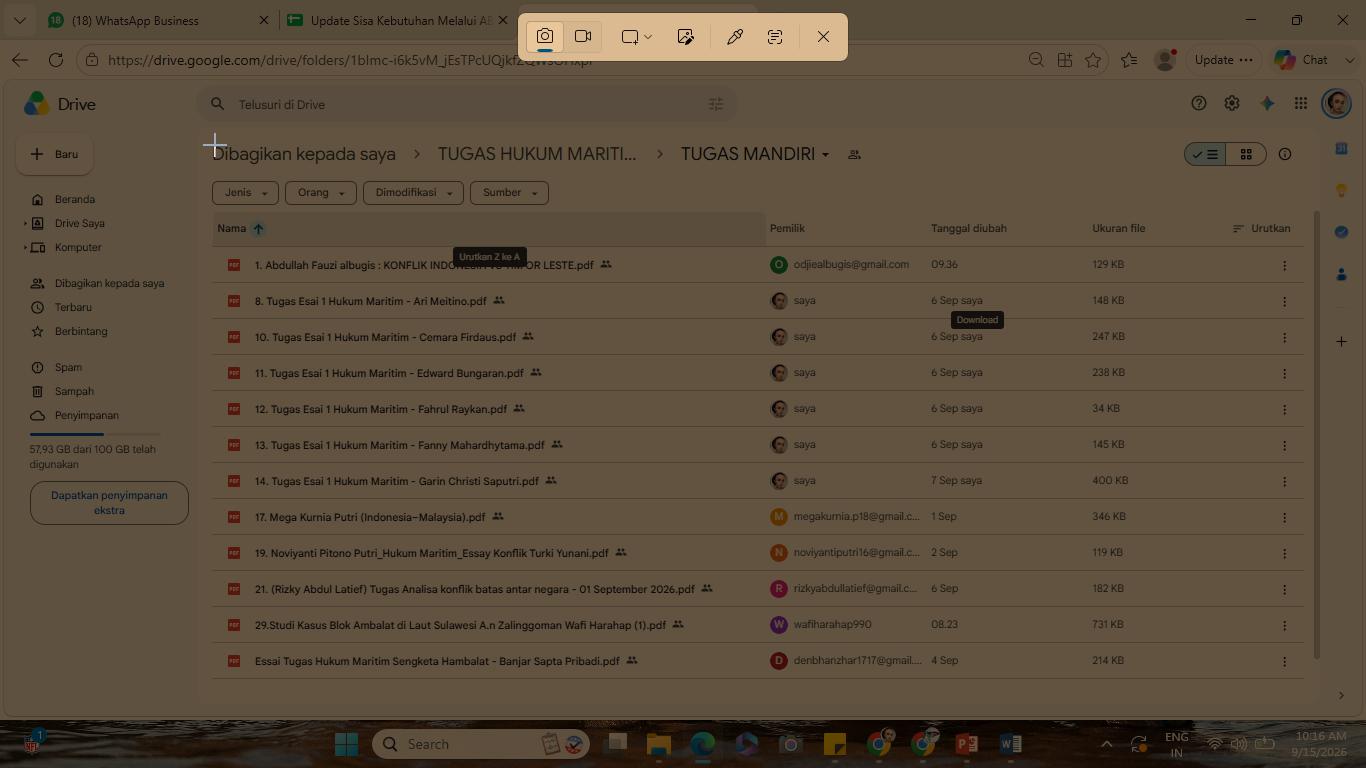Open the Jenis filter dropdown
This screenshot has height=768, width=1366.
click(x=245, y=193)
